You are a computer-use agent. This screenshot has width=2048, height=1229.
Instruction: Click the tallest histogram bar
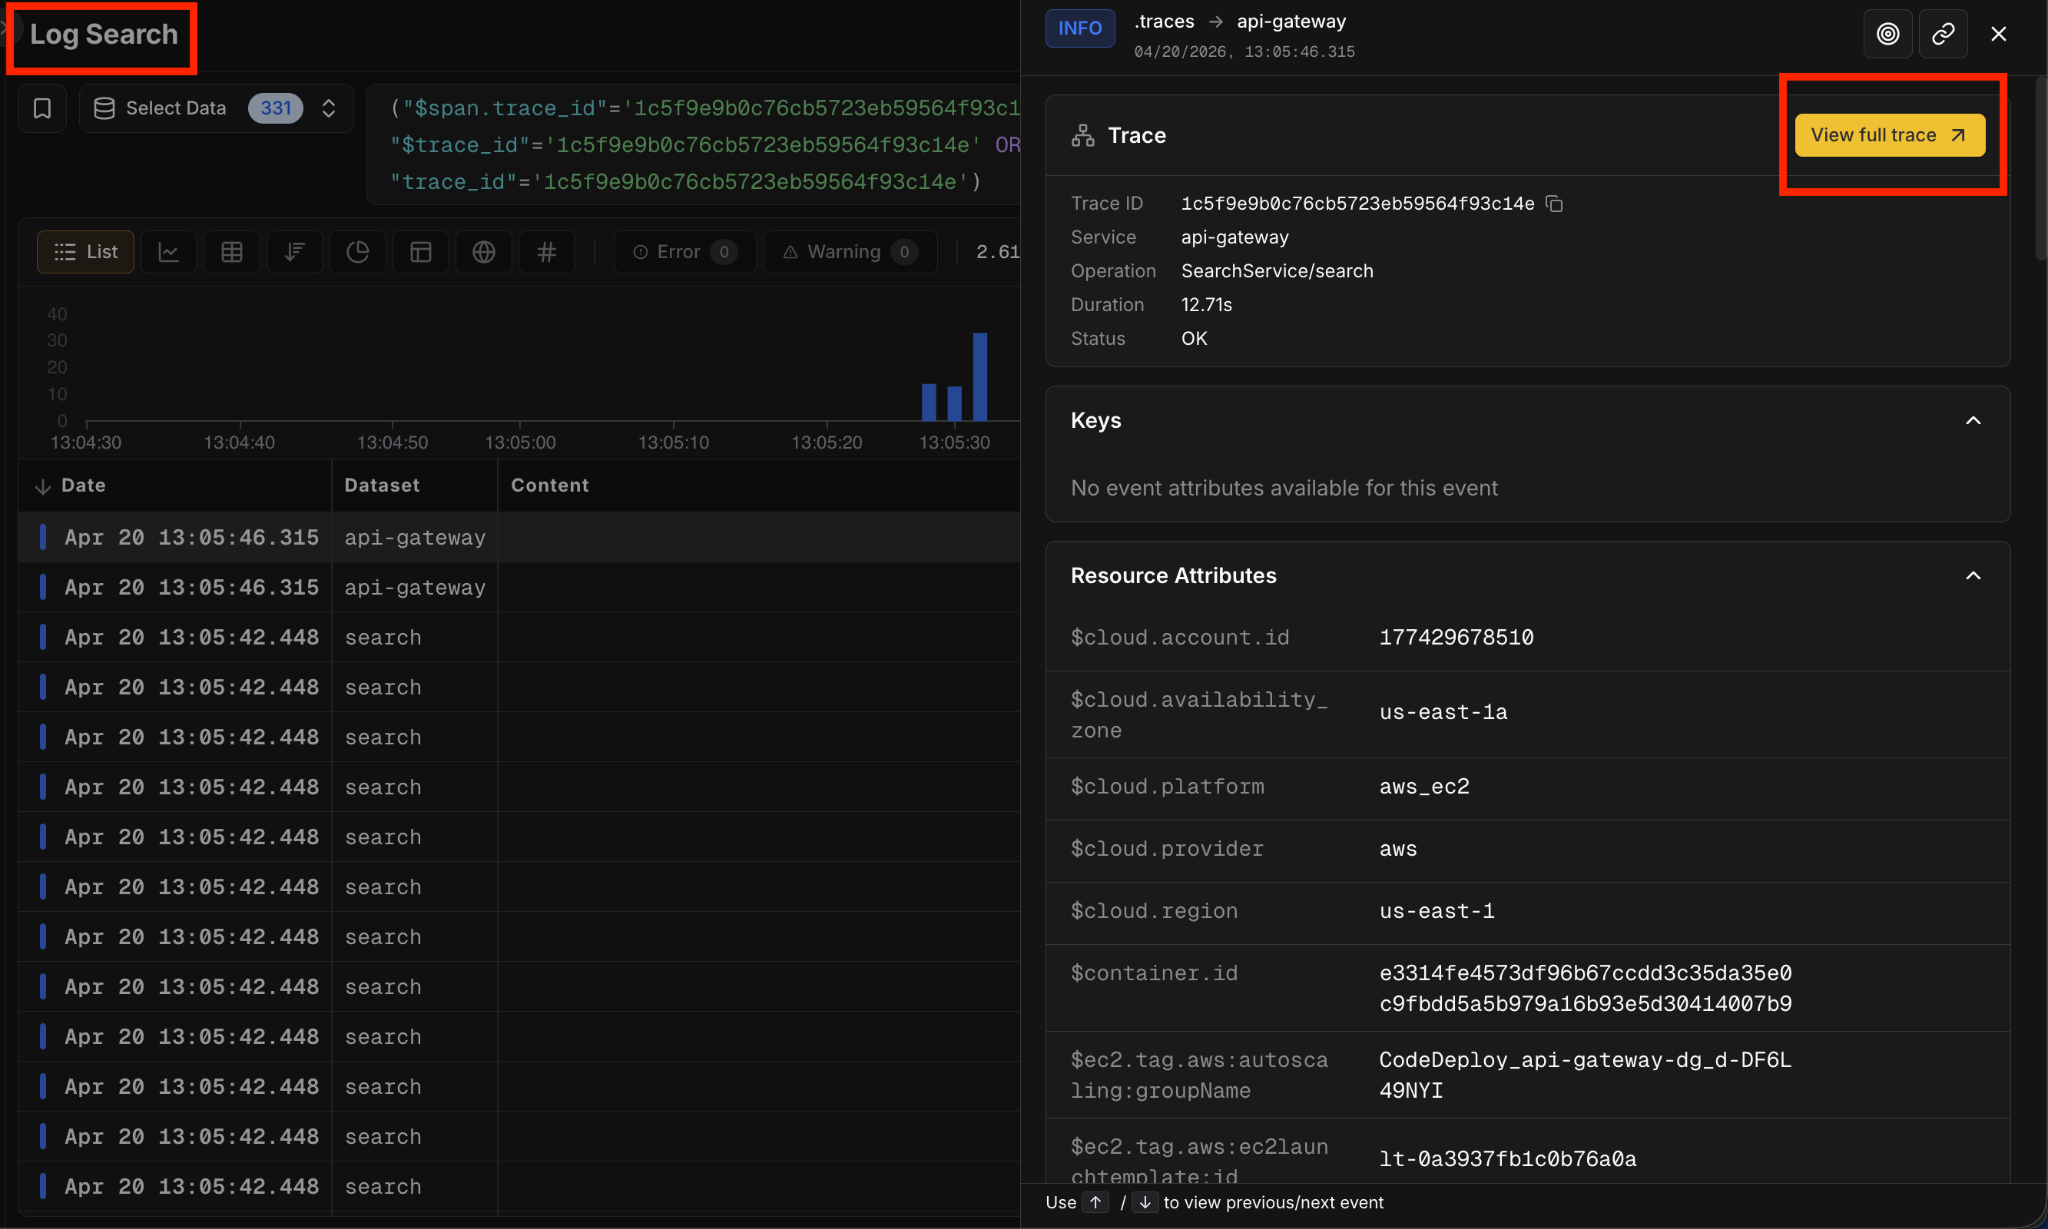pyautogui.click(x=980, y=376)
